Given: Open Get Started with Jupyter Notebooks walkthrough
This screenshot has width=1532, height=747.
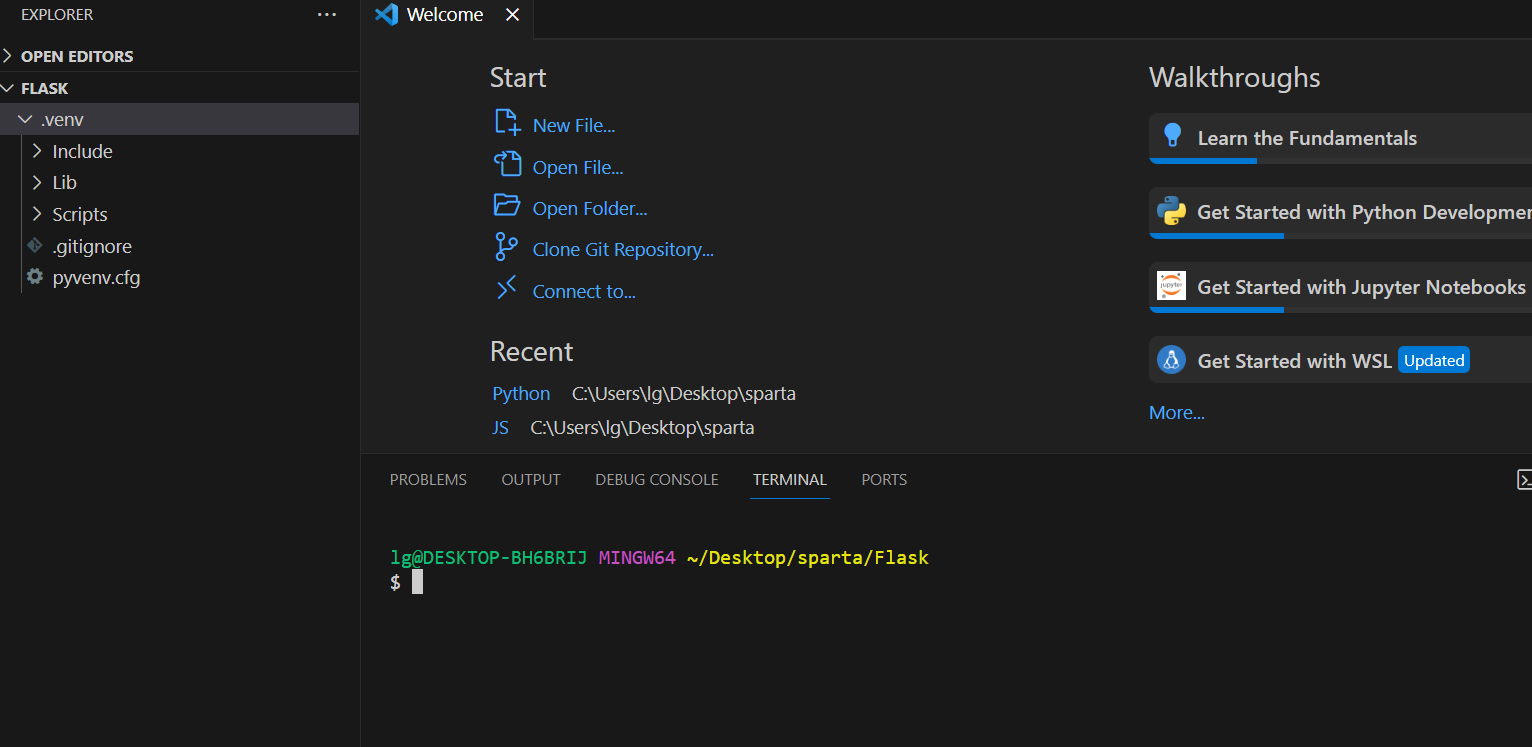Looking at the screenshot, I should click(1340, 287).
